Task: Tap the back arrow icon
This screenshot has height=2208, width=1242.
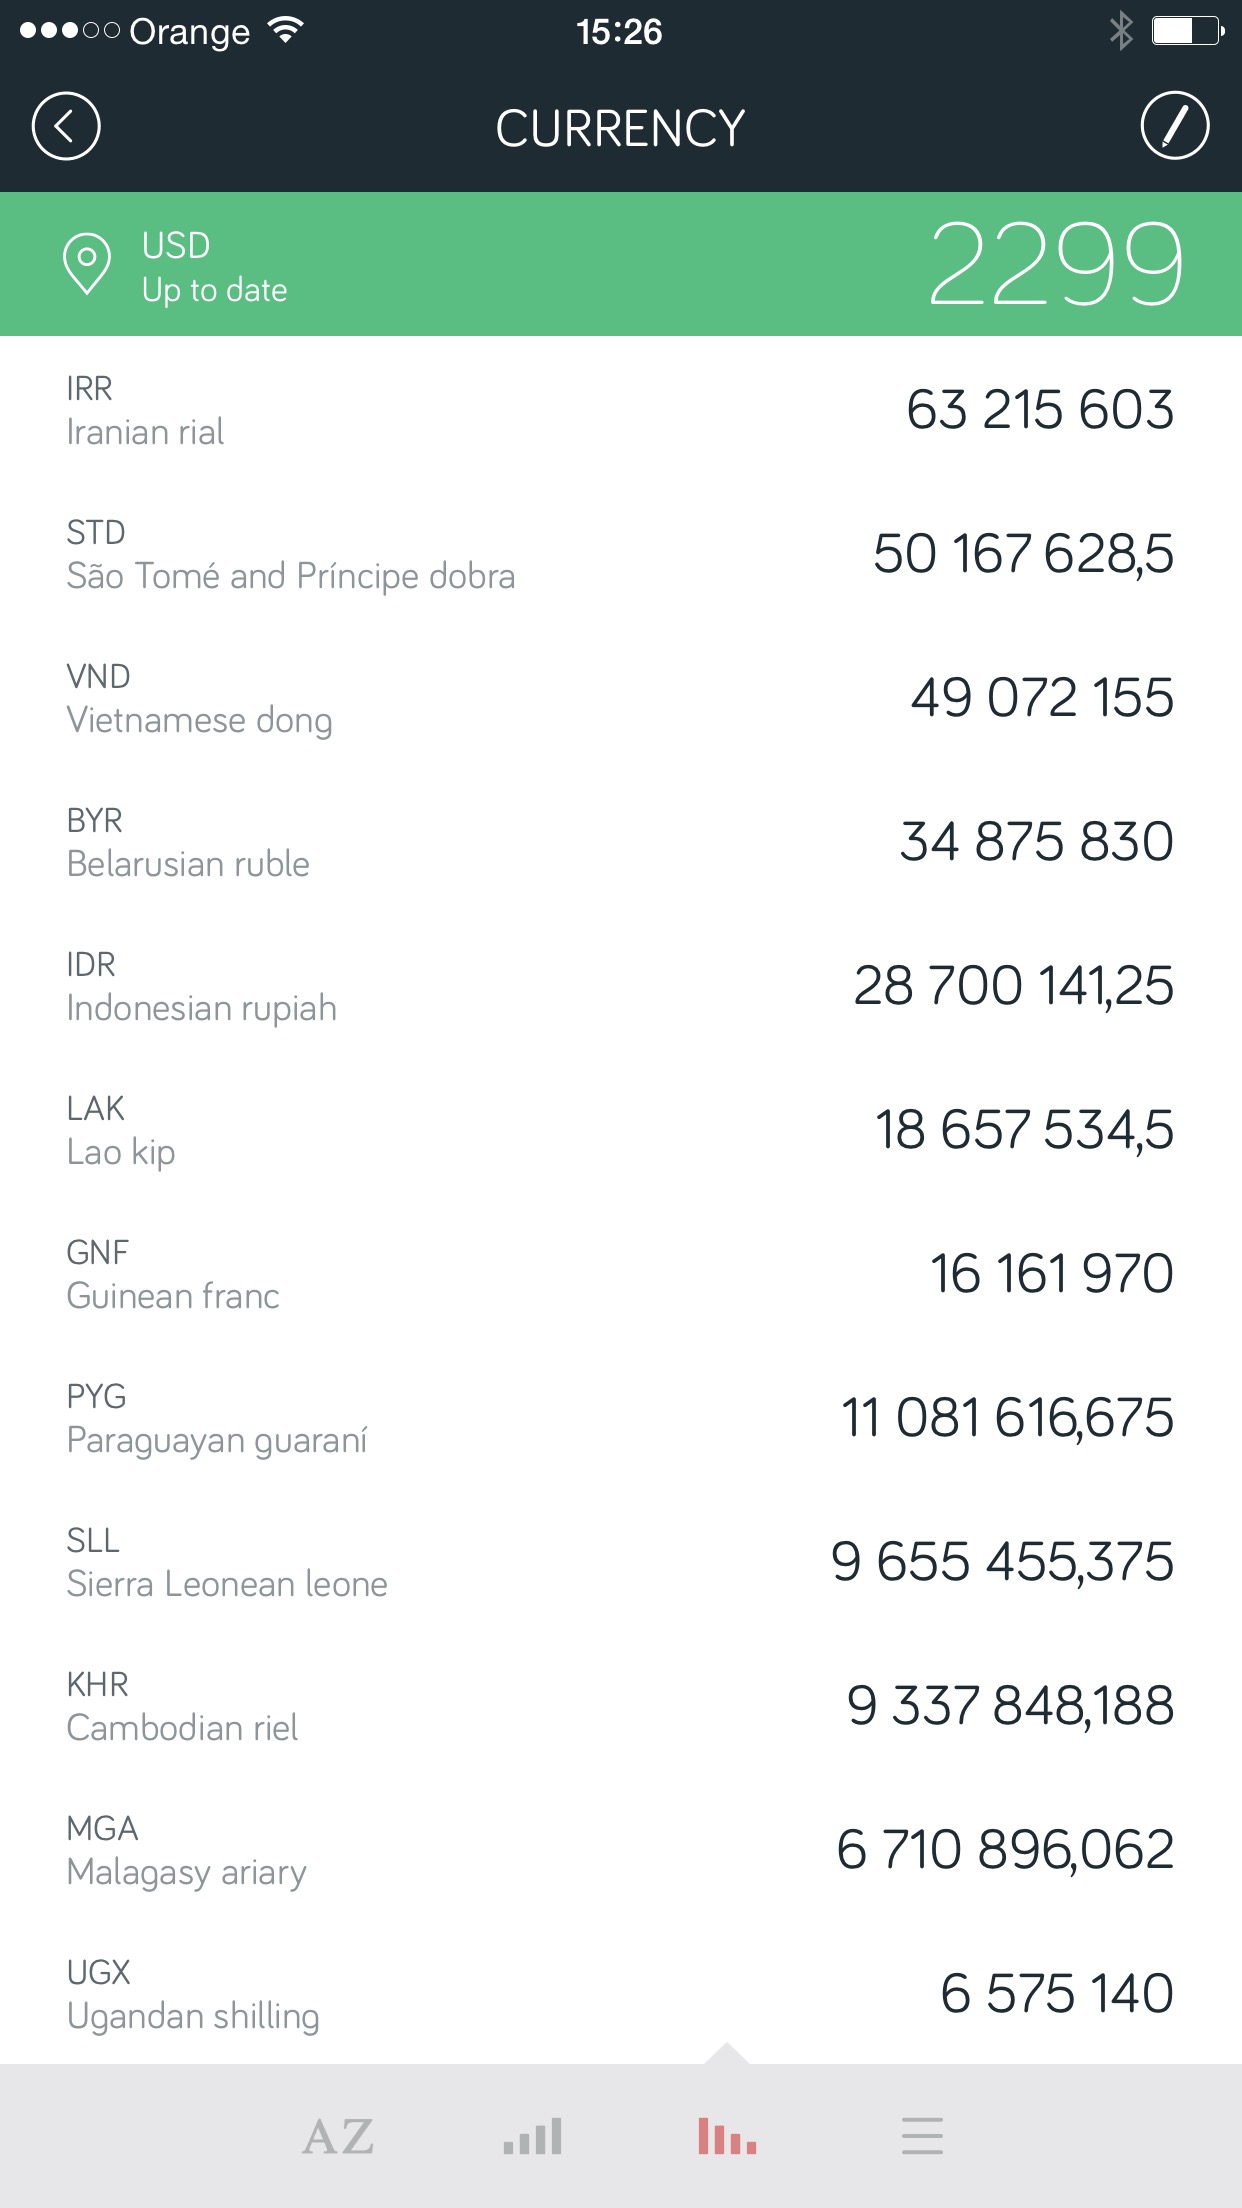Action: 66,127
